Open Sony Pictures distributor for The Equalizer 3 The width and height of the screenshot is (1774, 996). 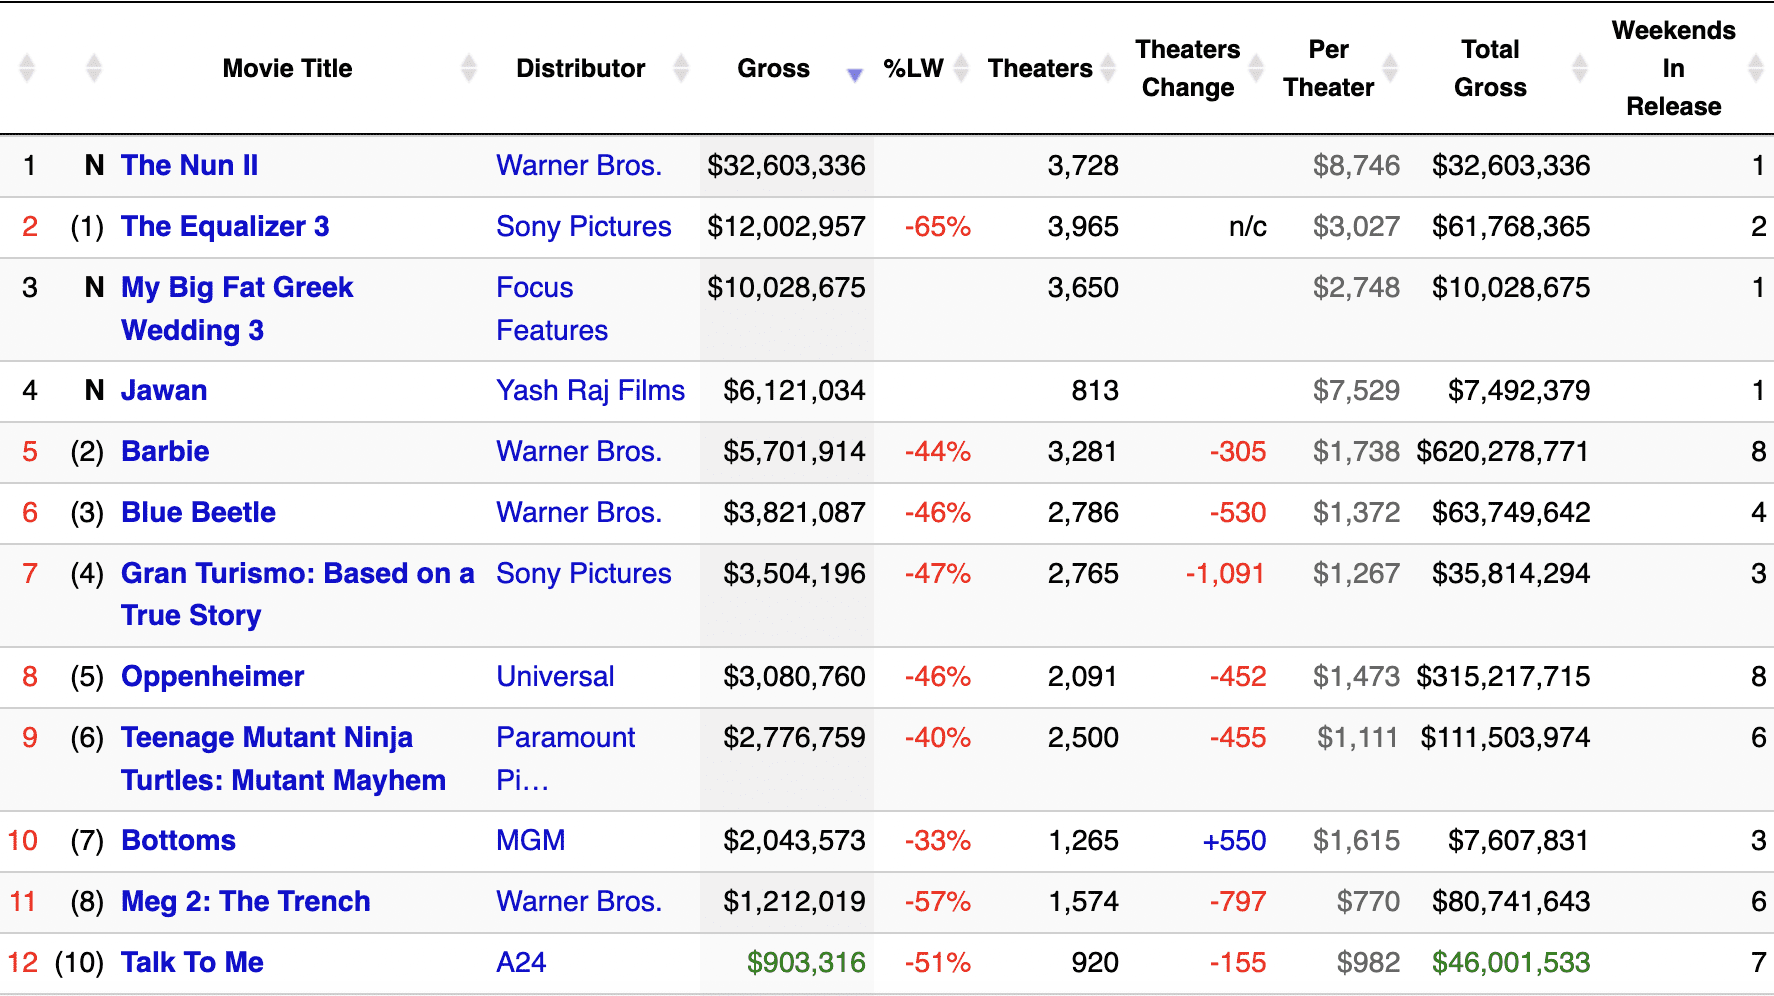pyautogui.click(x=584, y=226)
